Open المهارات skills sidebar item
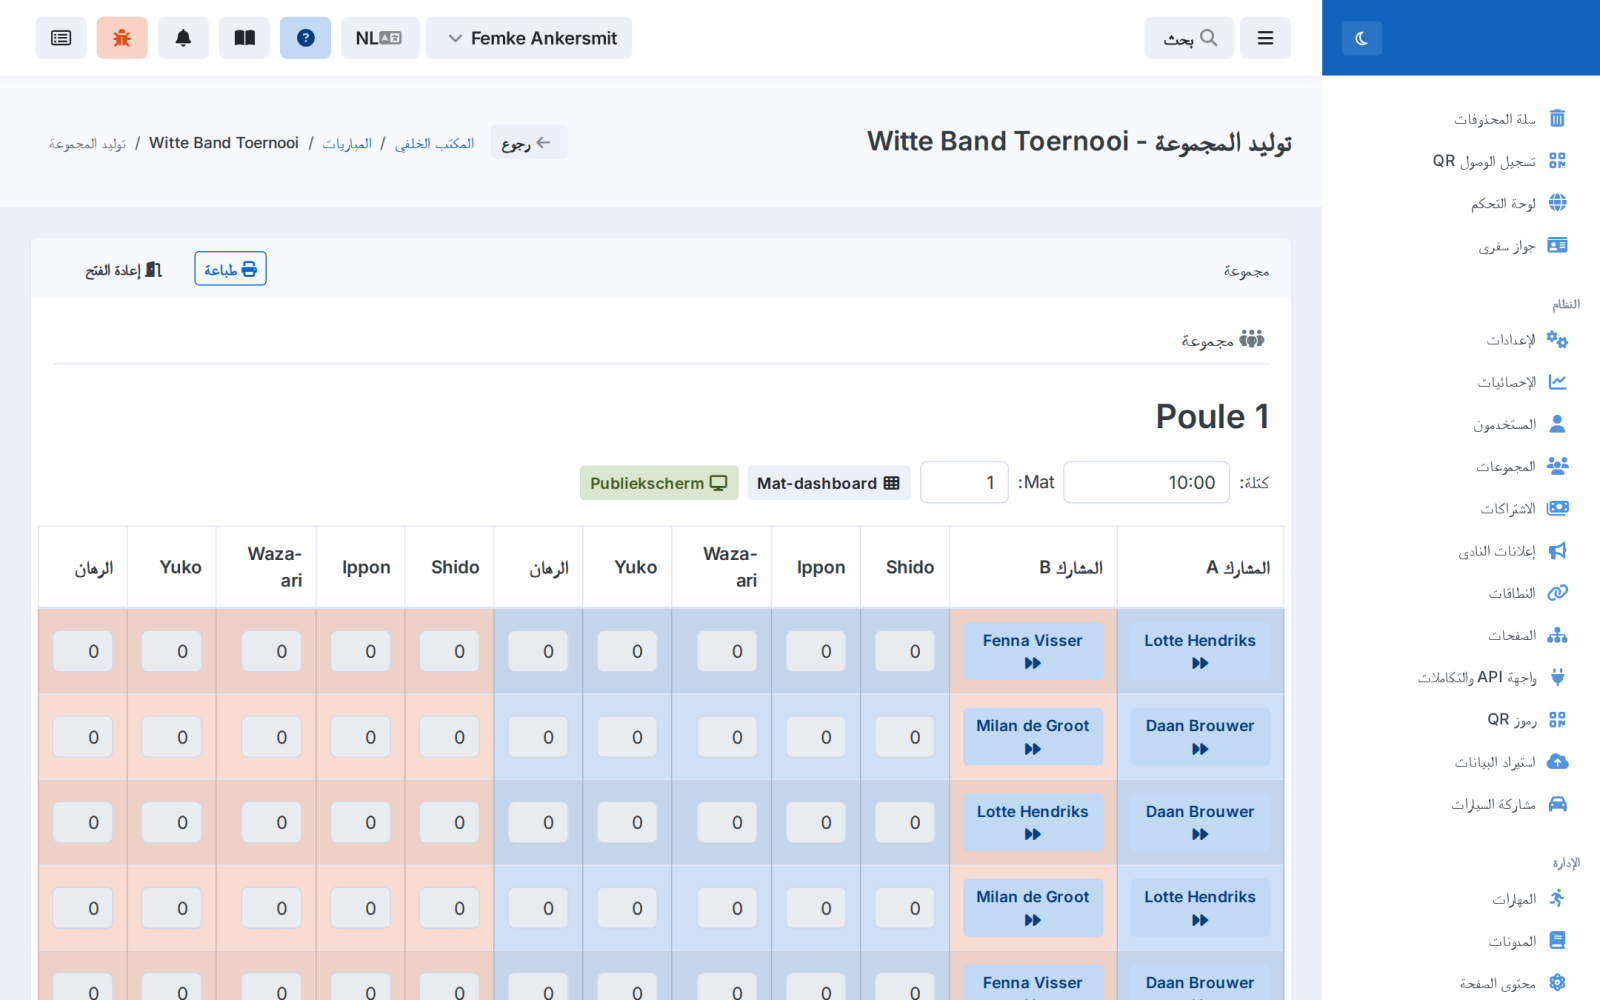Viewport: 1600px width, 1000px height. 1529,899
